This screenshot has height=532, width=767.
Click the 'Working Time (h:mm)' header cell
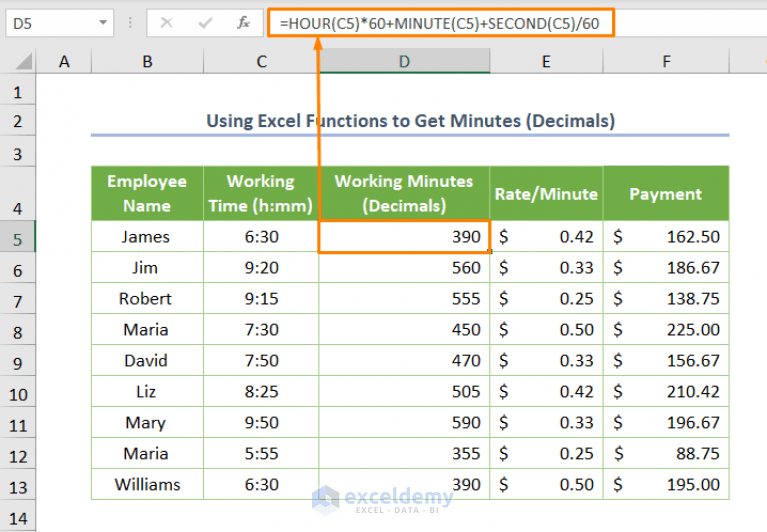[x=261, y=193]
